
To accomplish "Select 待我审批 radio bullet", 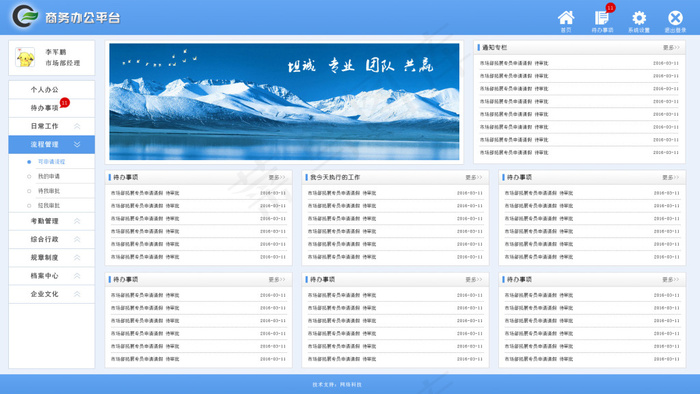I will click(29, 191).
